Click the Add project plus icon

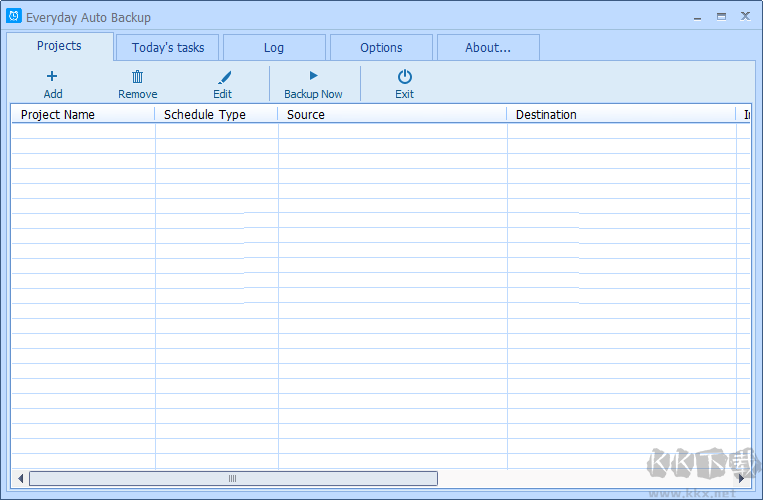[52, 76]
